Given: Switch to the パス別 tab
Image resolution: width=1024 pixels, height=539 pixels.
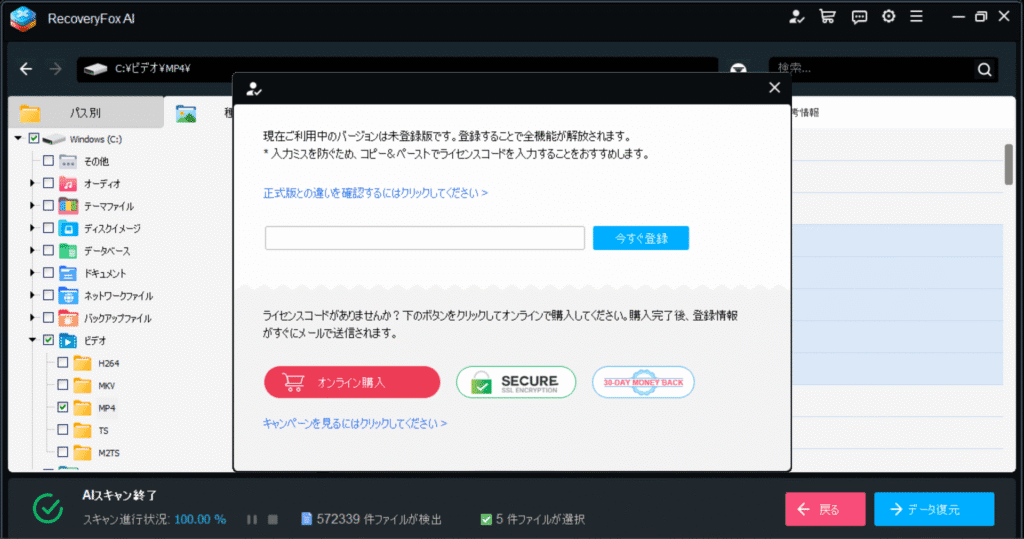Looking at the screenshot, I should click(x=86, y=112).
